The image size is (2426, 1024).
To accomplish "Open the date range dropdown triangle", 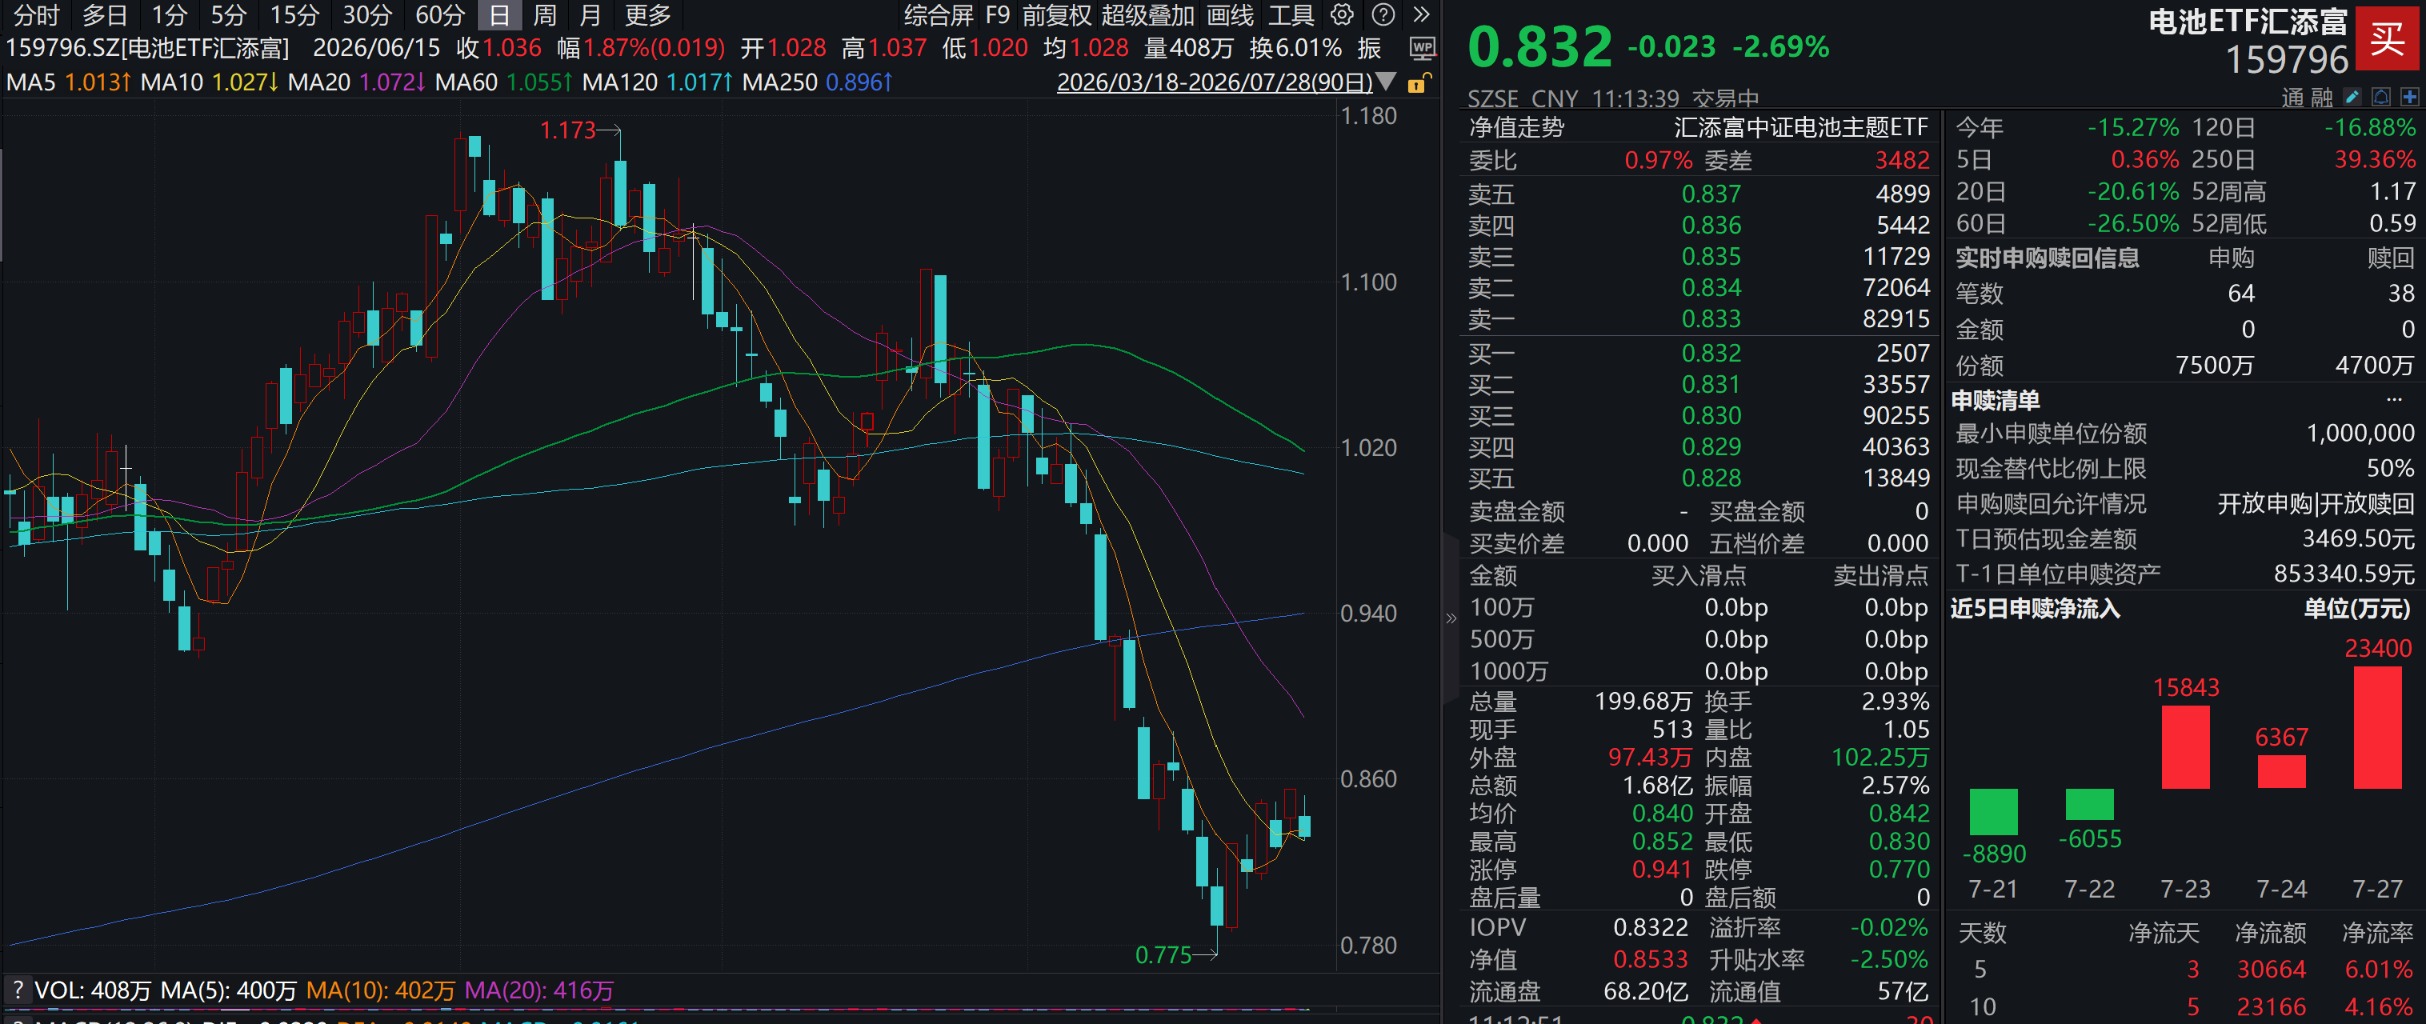I will (1386, 81).
